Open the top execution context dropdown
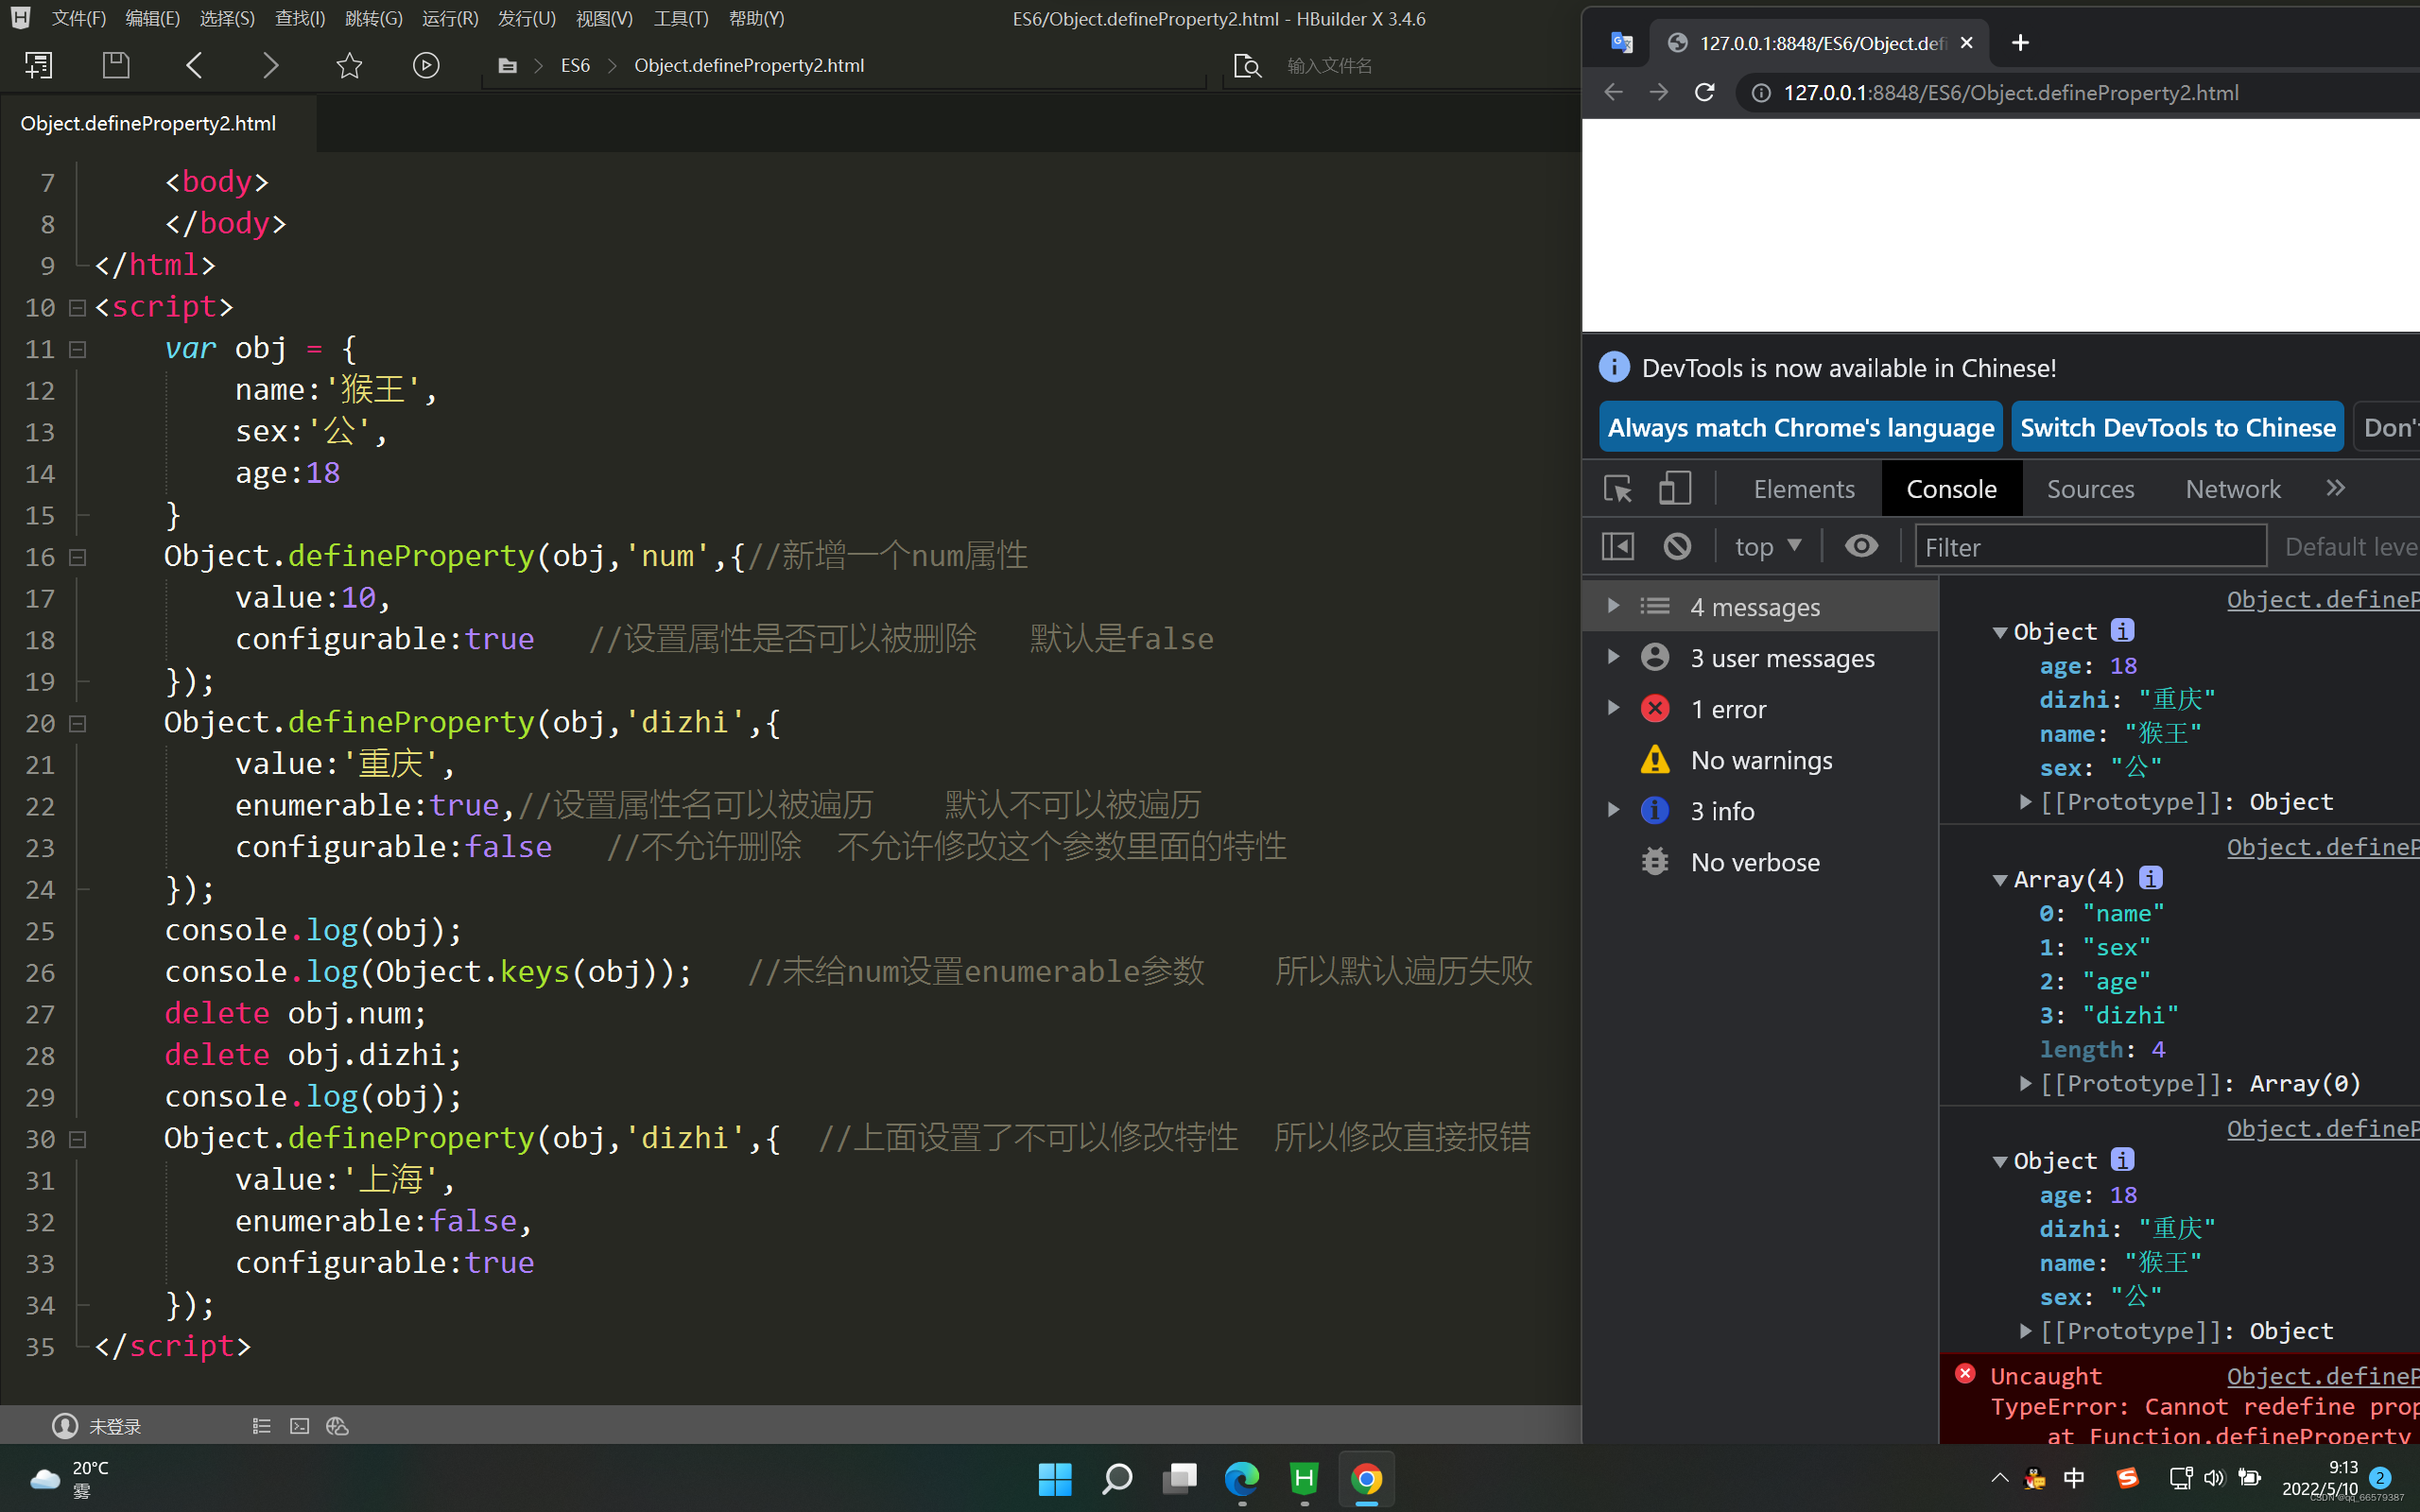The image size is (2420, 1512). (x=1768, y=545)
